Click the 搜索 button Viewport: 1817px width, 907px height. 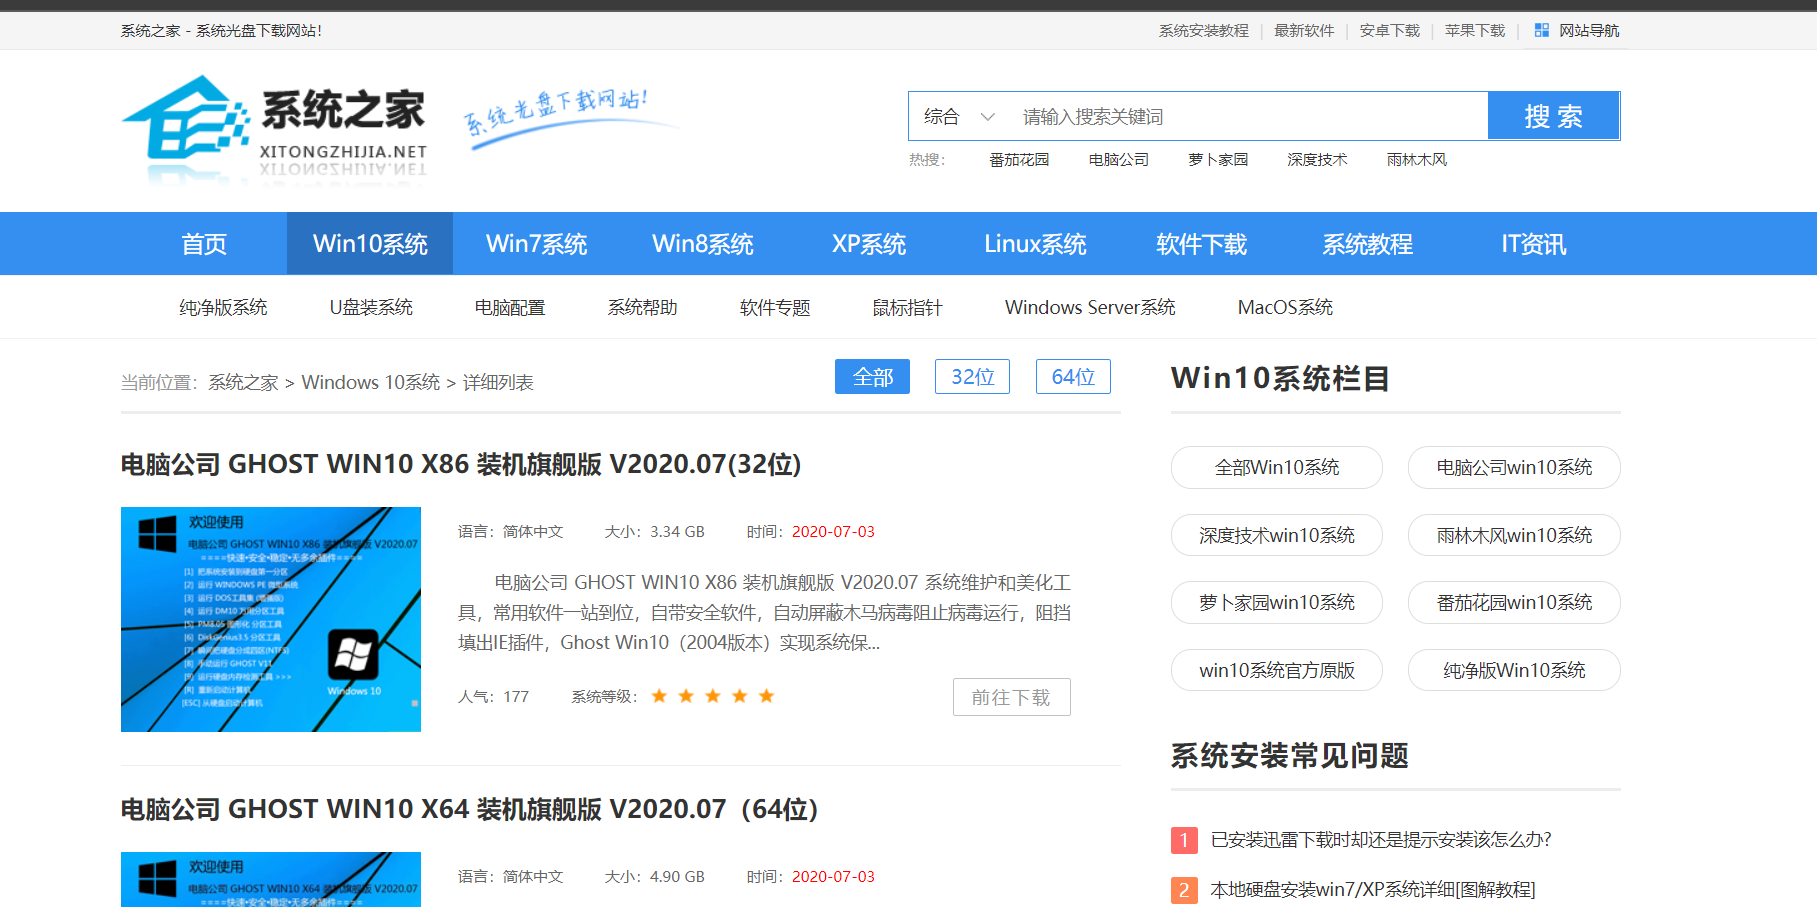click(x=1553, y=116)
